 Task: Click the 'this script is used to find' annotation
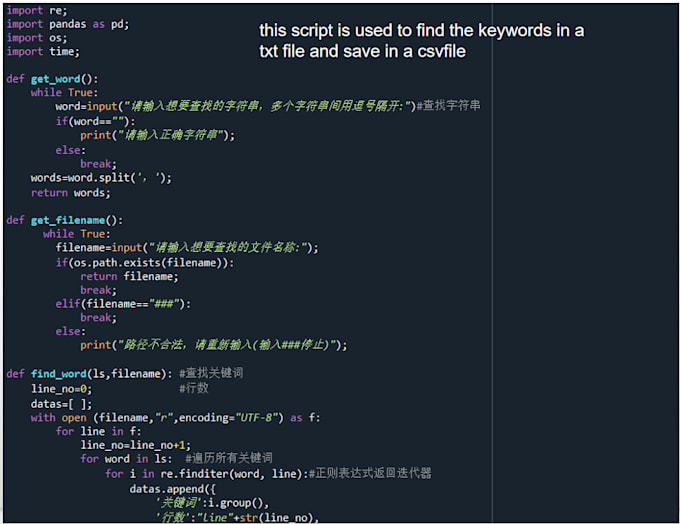click(x=422, y=31)
